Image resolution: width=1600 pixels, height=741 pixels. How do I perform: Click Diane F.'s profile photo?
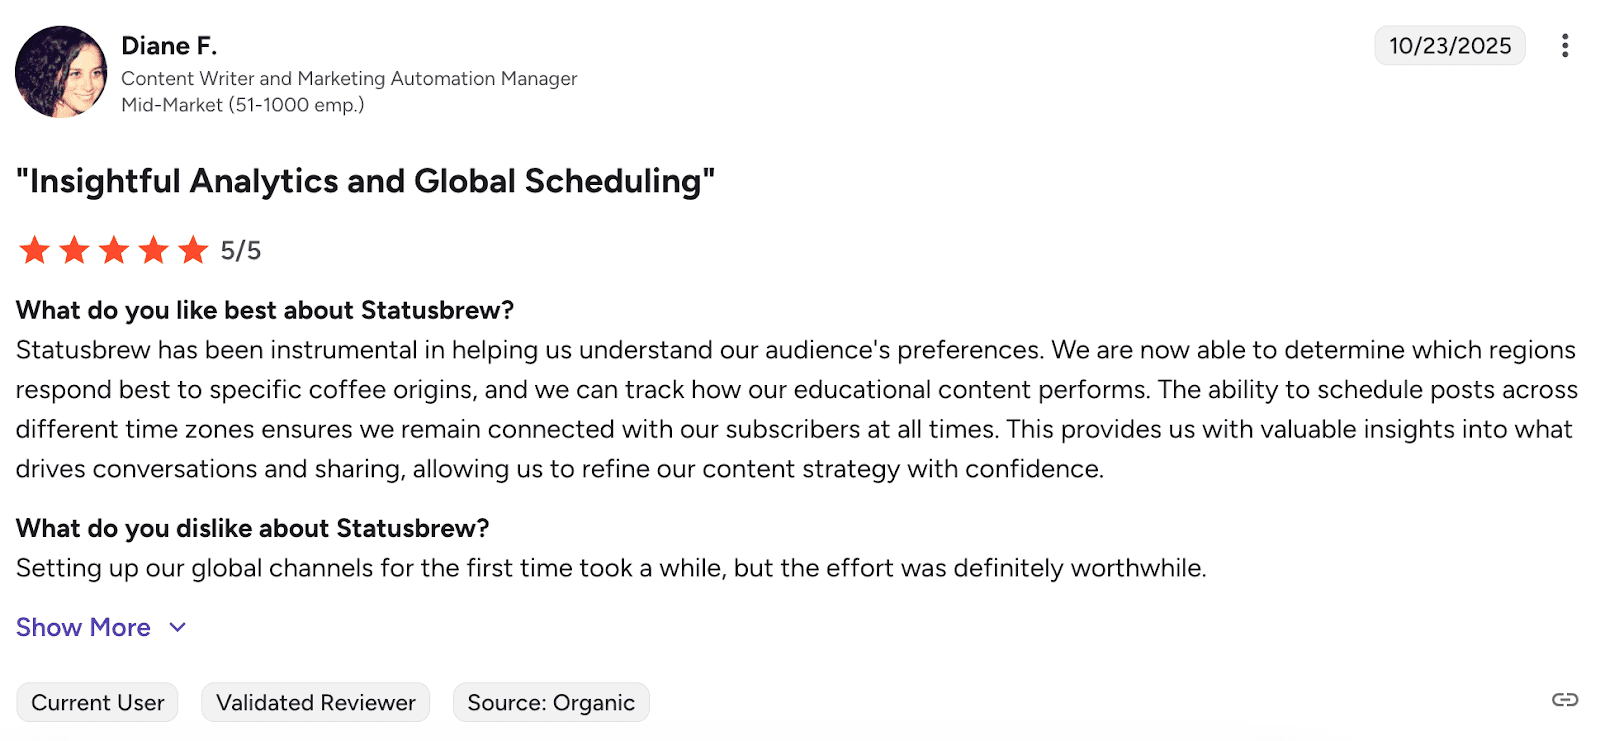pos(61,72)
